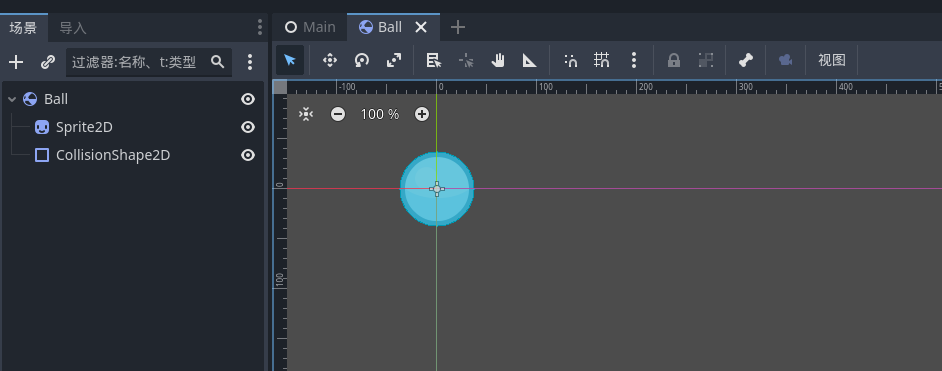This screenshot has width=942, height=371.
Task: Select the CollisionShape2D node
Action: point(113,155)
